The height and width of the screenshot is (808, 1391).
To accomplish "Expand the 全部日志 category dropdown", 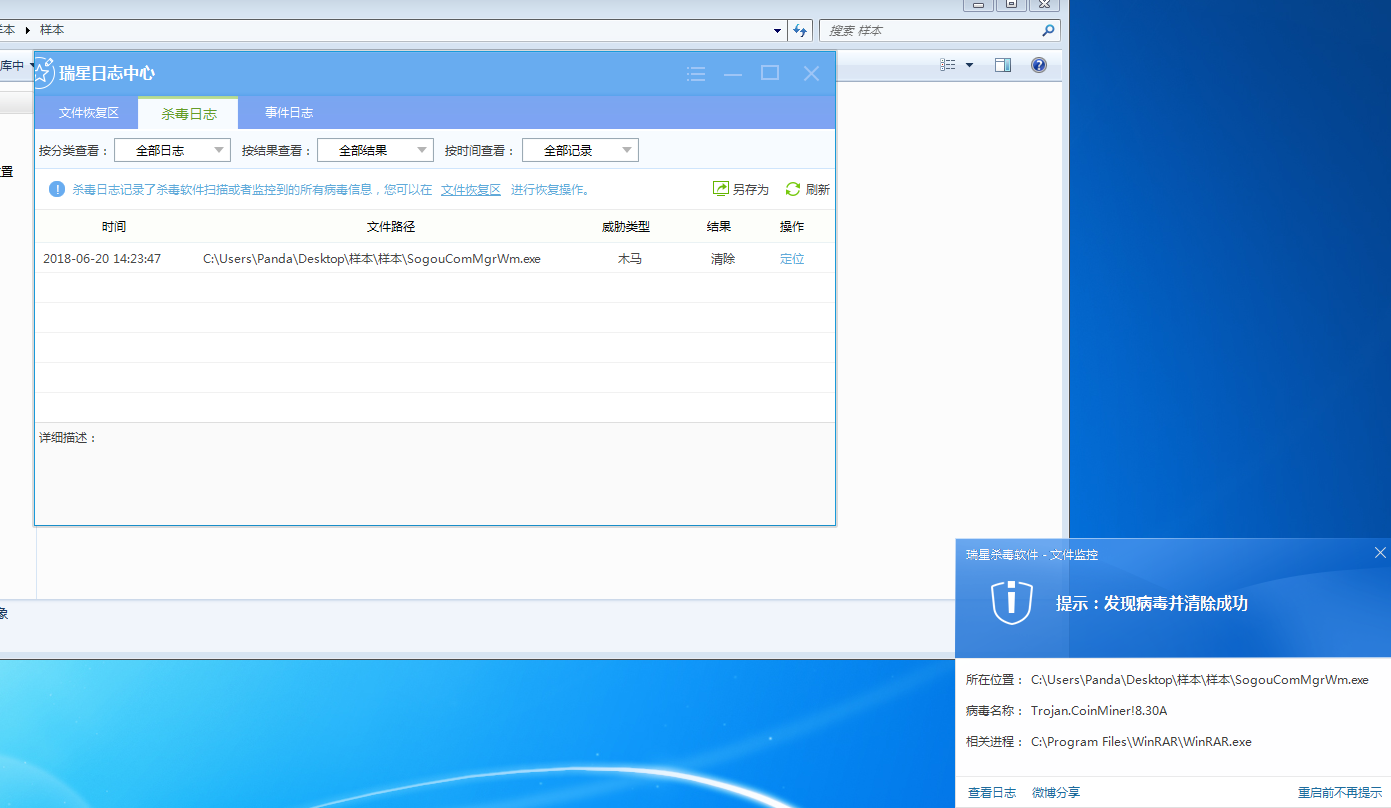I will pos(173,150).
